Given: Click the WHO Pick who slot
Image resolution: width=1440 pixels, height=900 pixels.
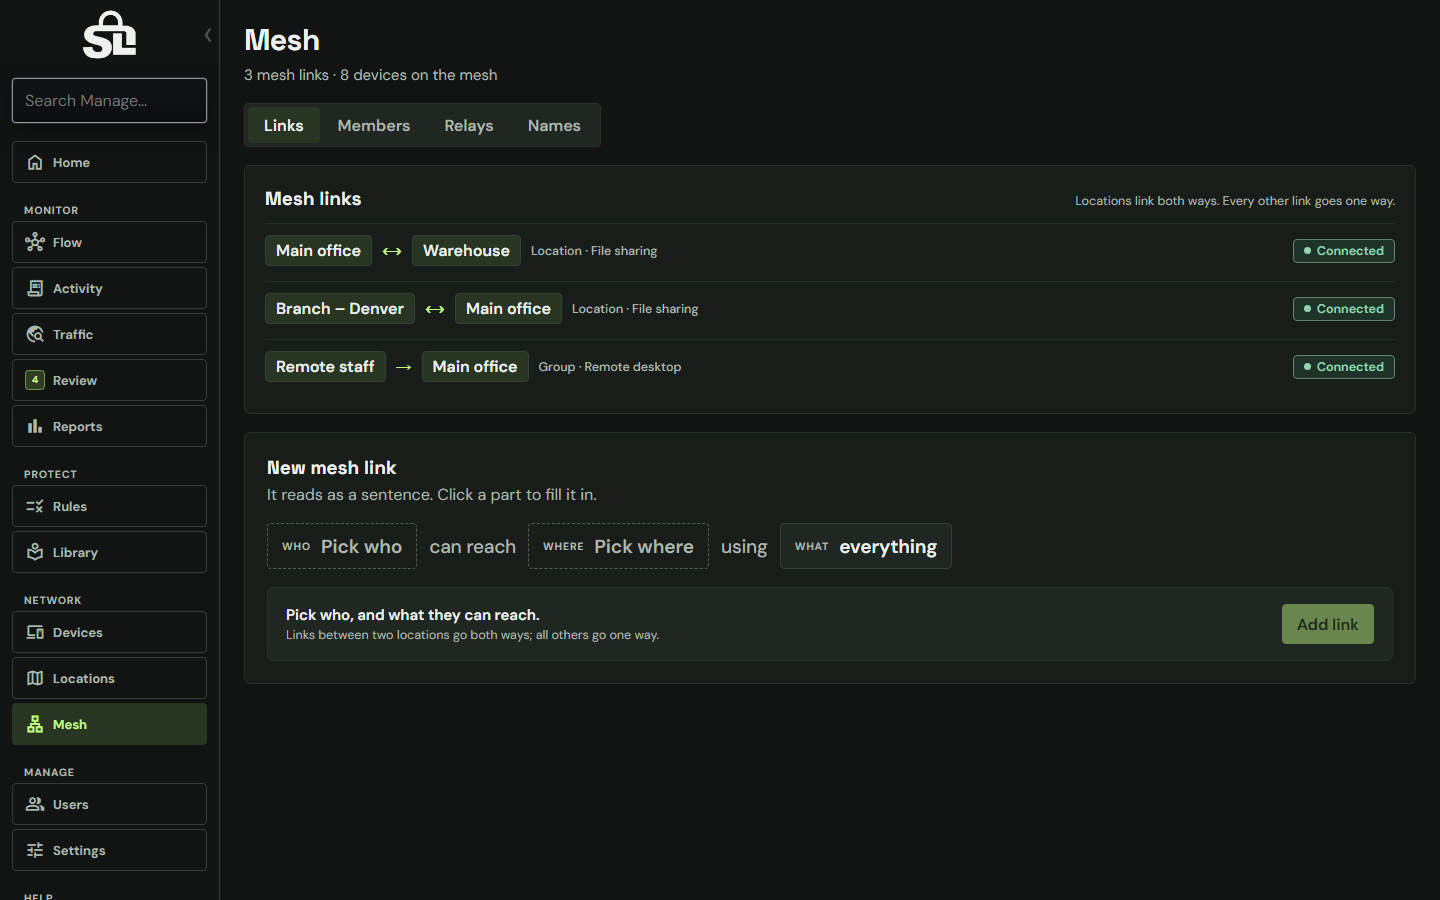Looking at the screenshot, I should click(342, 546).
